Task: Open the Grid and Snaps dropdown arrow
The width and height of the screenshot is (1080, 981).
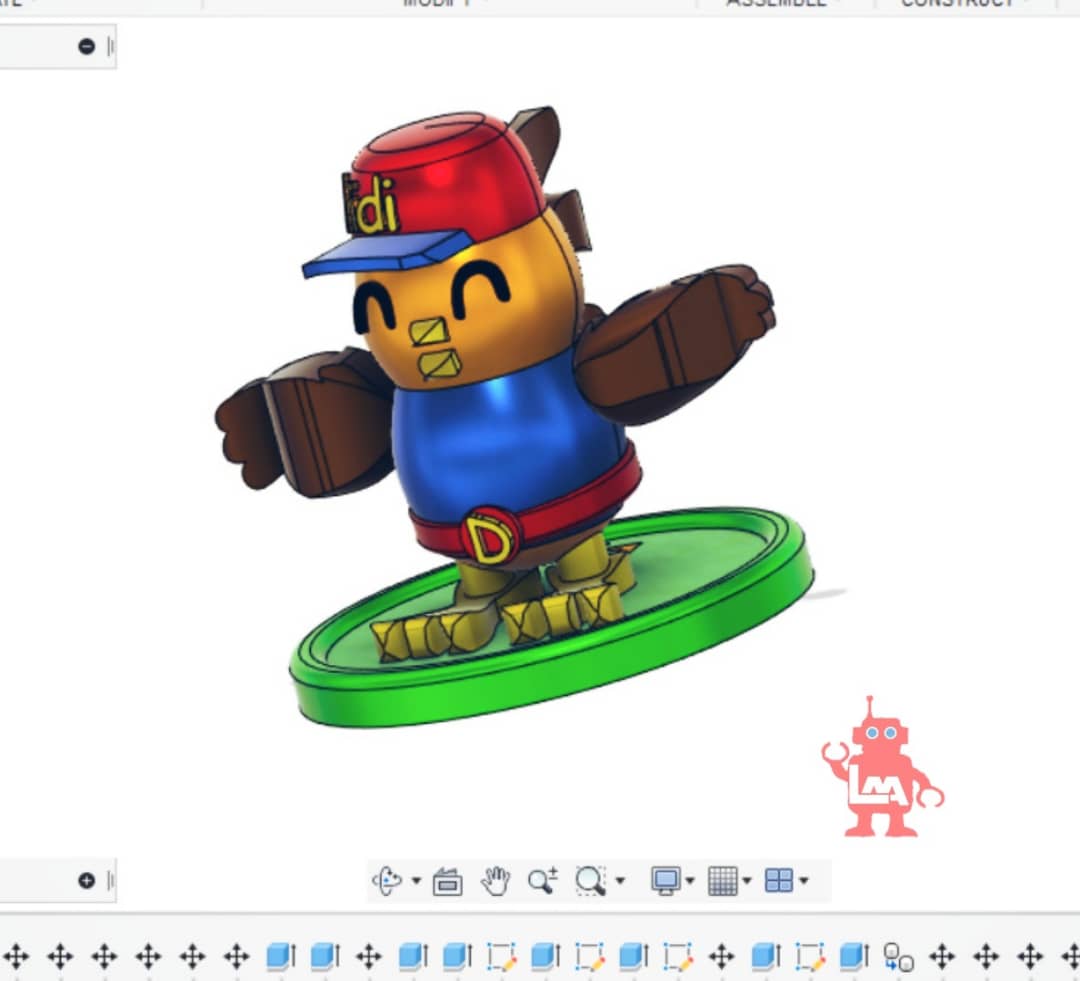Action: (747, 880)
